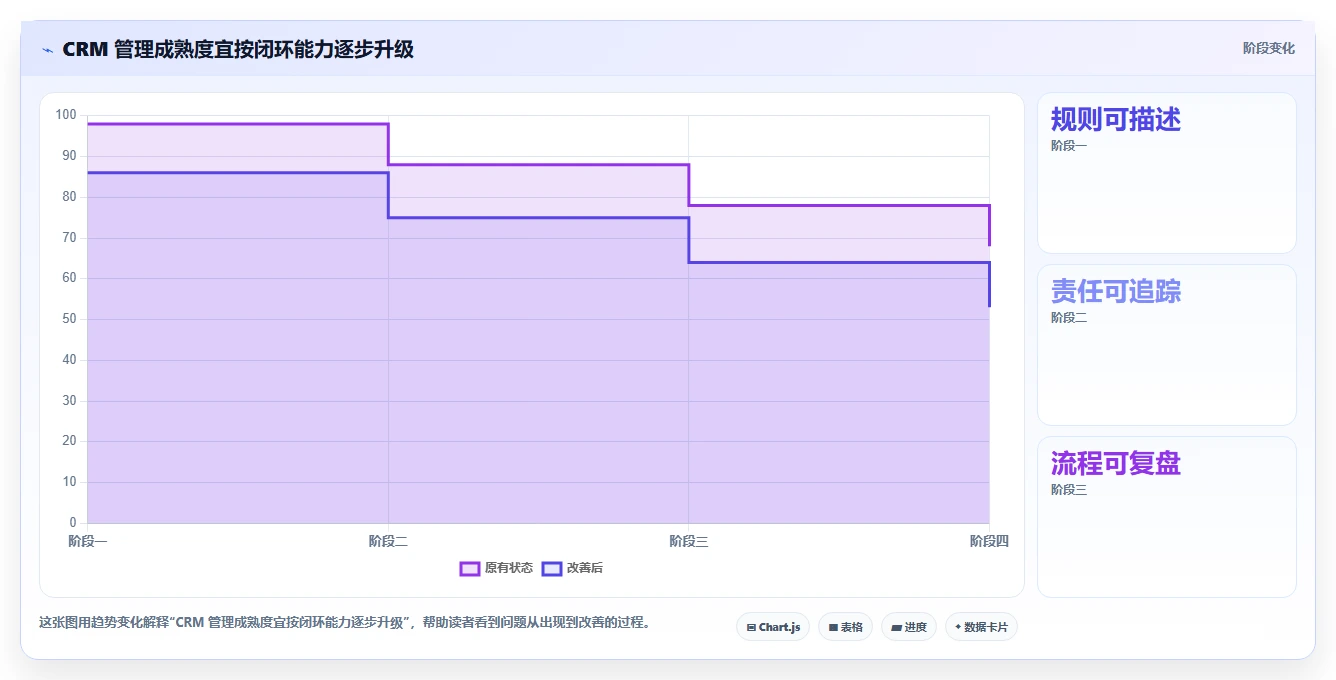
Task: Toggle the 原有状态 legend entry
Action: point(496,568)
